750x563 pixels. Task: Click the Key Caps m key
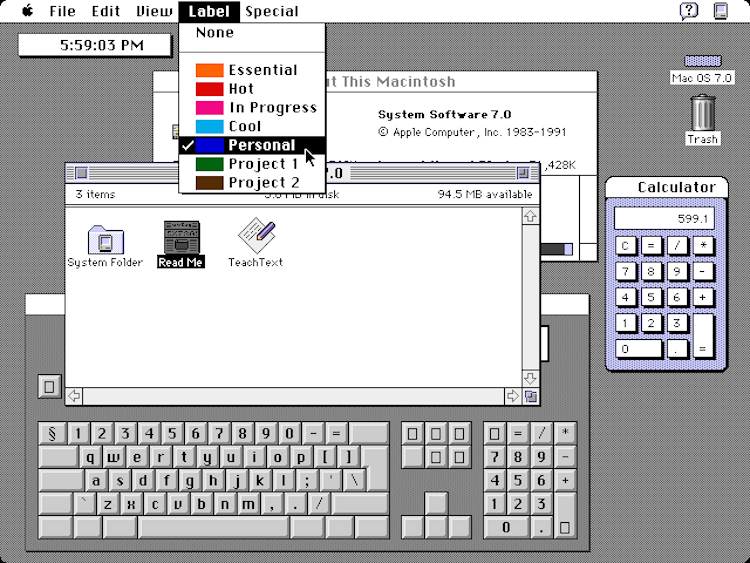[248, 504]
